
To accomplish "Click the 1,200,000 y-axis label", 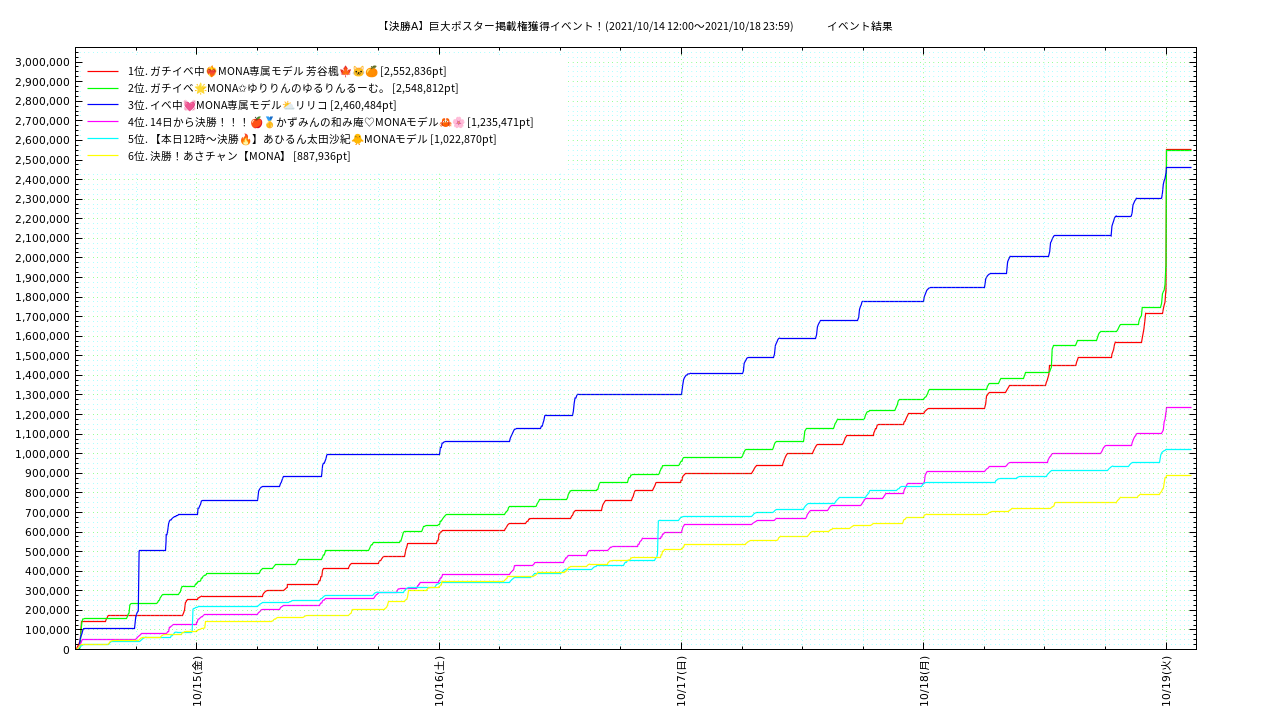I will pos(43,415).
